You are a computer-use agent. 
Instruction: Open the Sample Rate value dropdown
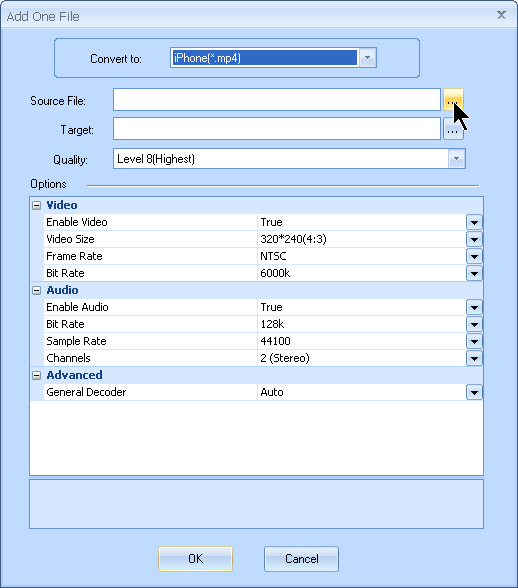tap(474, 341)
